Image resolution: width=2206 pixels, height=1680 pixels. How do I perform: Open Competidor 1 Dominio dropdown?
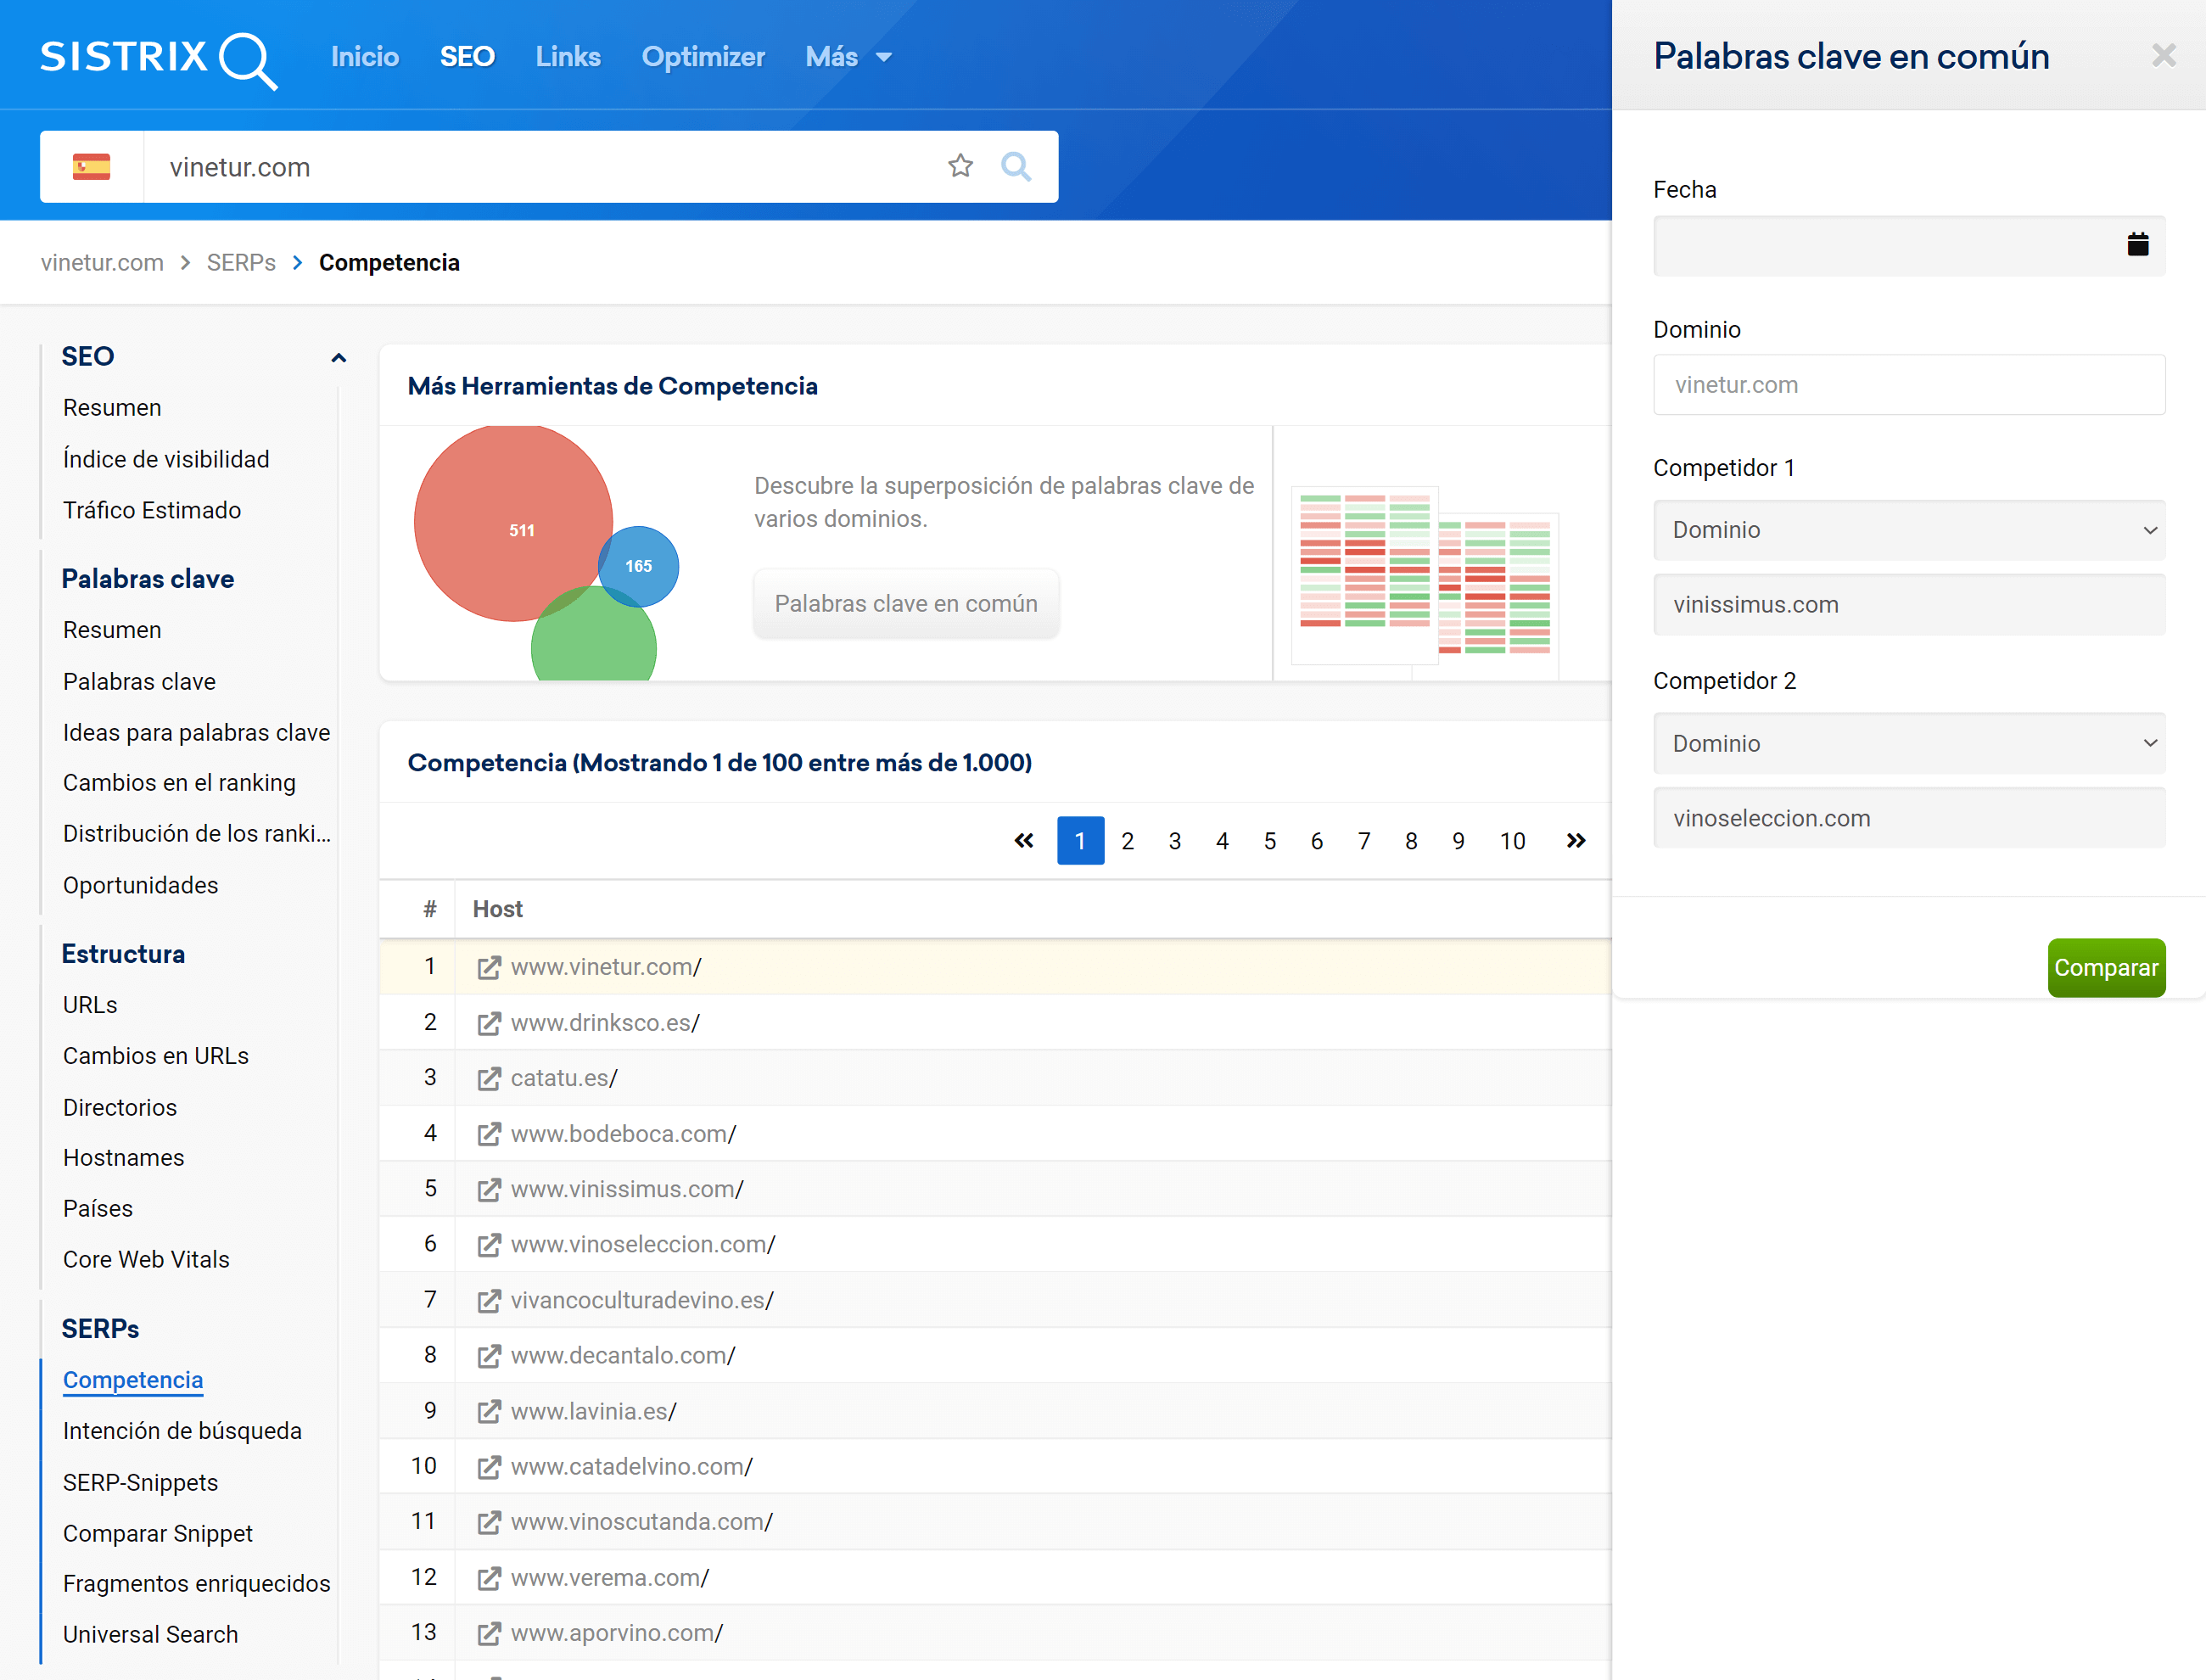(x=1908, y=530)
